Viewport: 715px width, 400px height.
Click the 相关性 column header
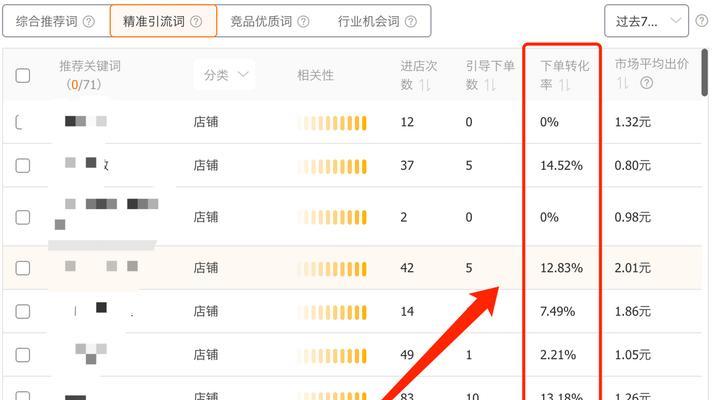pos(315,75)
